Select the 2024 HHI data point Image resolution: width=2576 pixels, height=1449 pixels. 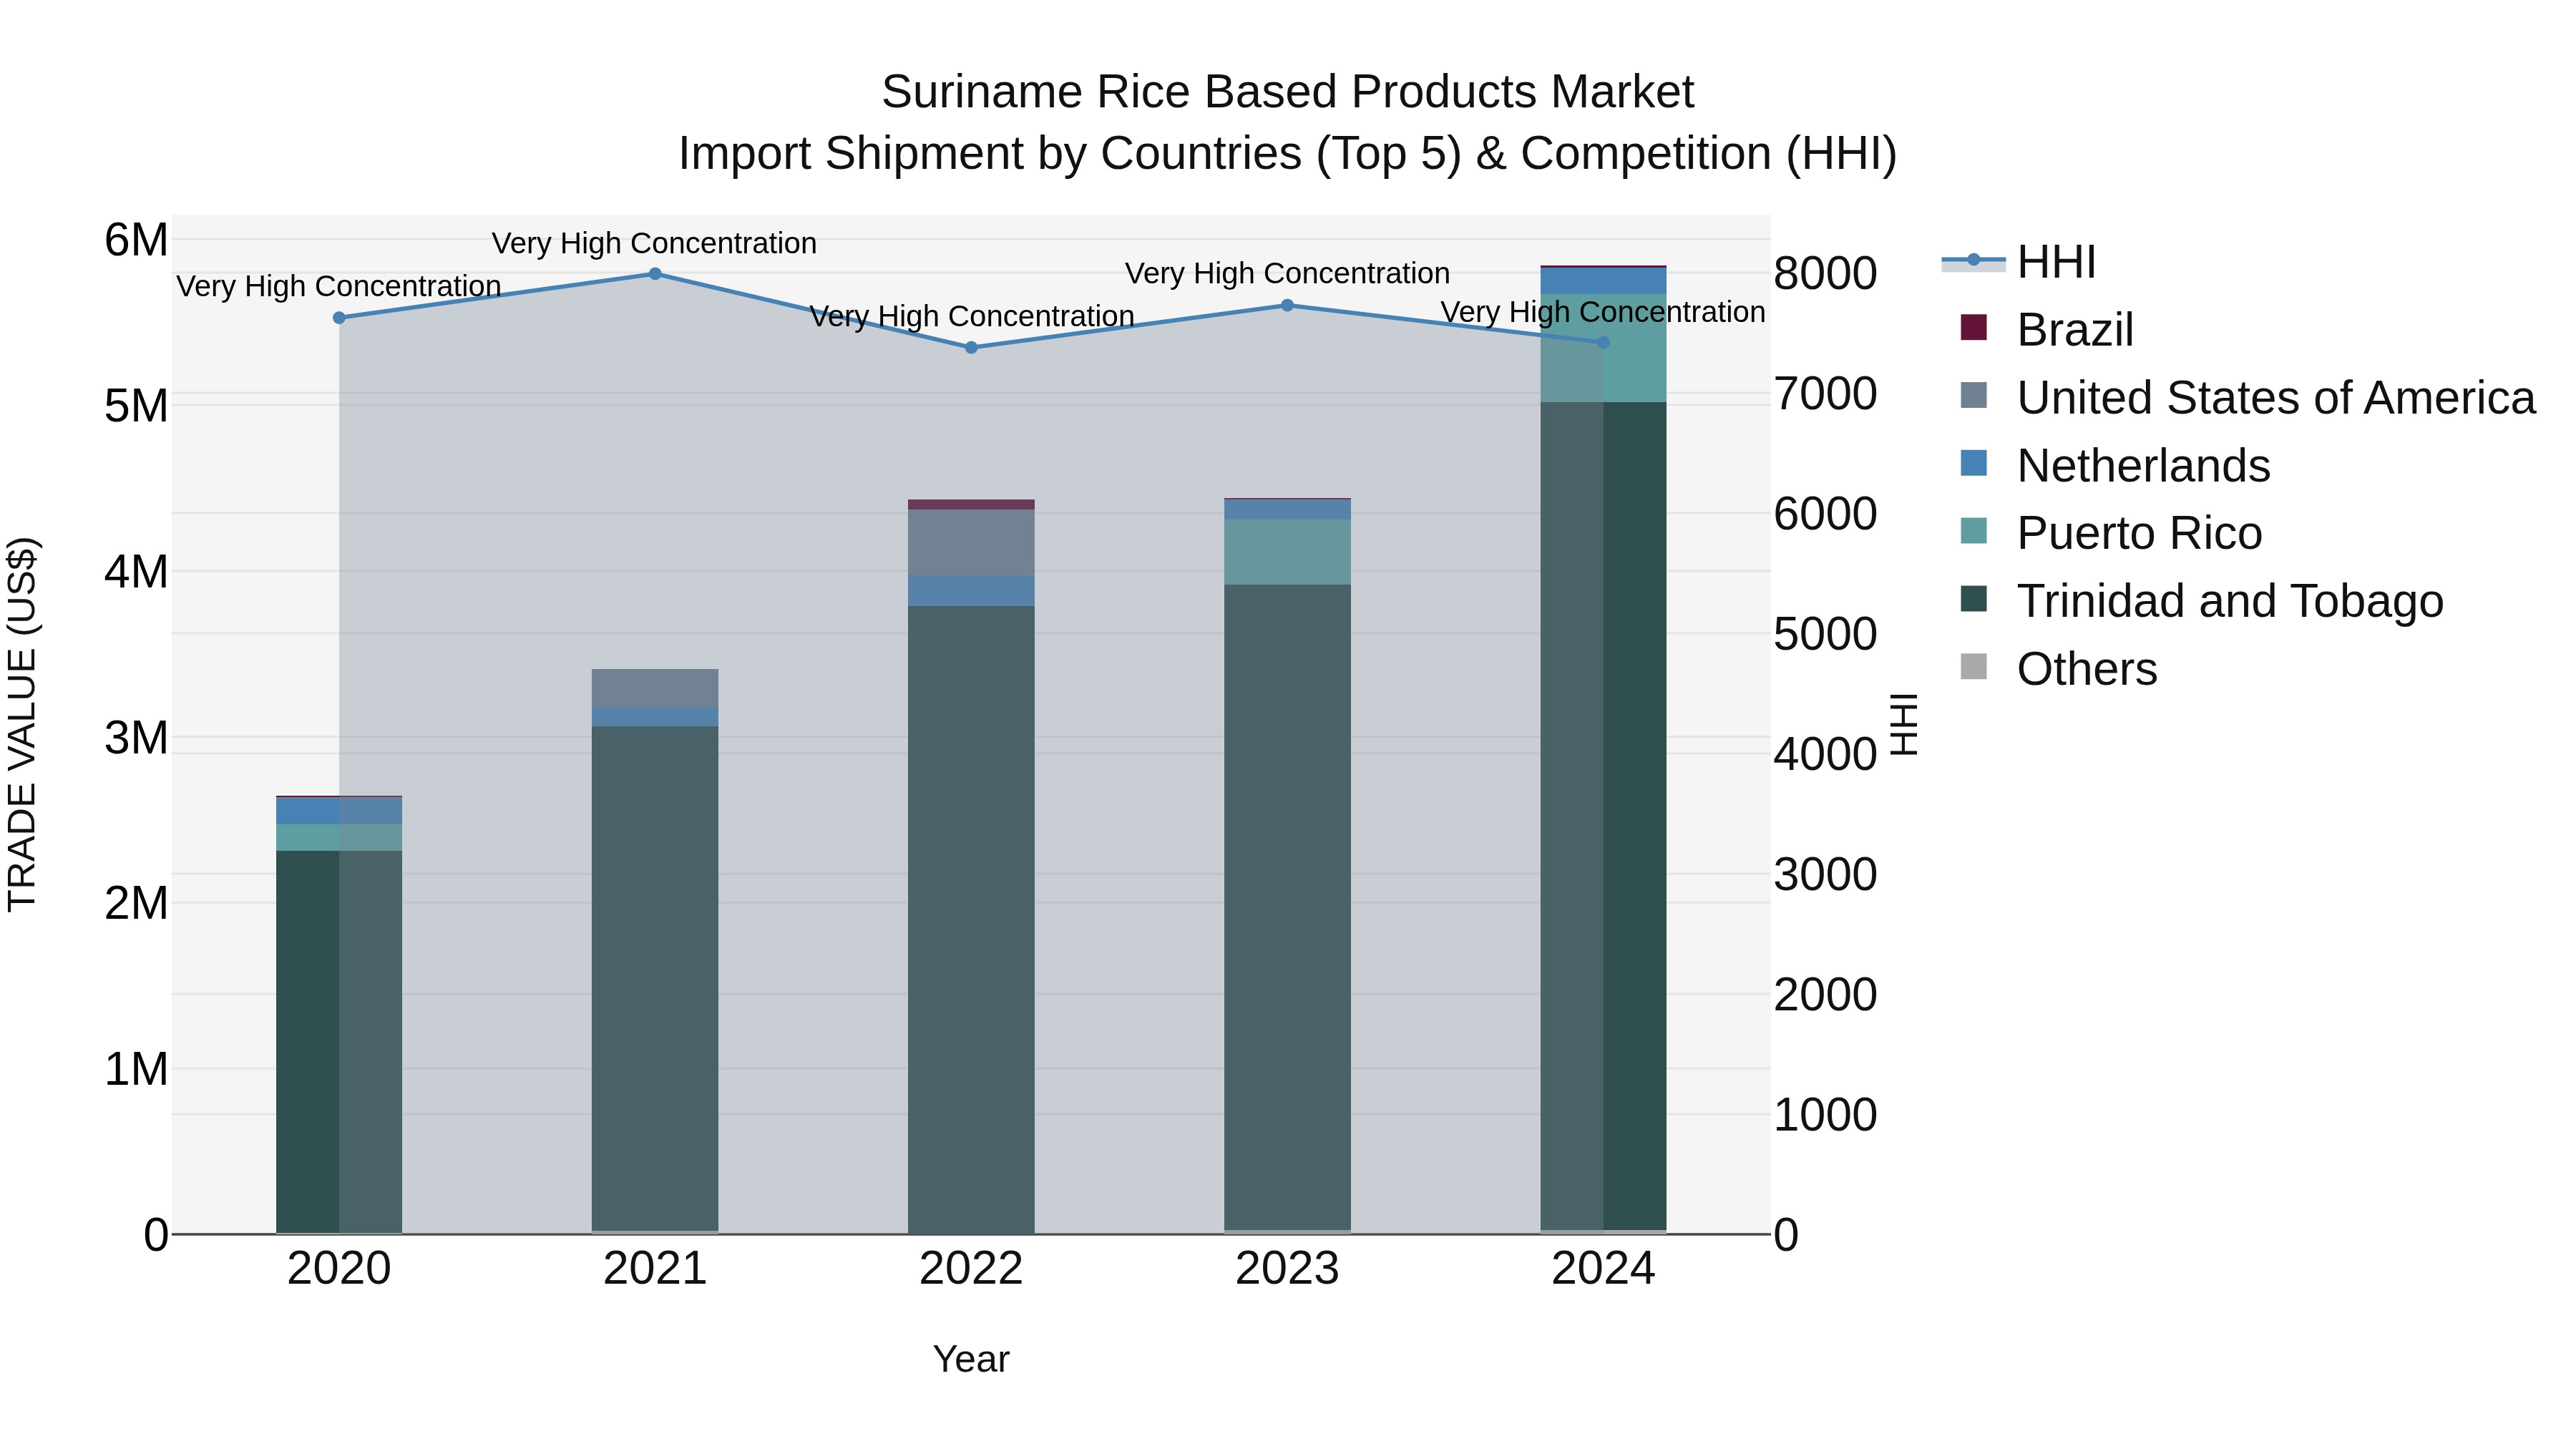pyautogui.click(x=1603, y=342)
